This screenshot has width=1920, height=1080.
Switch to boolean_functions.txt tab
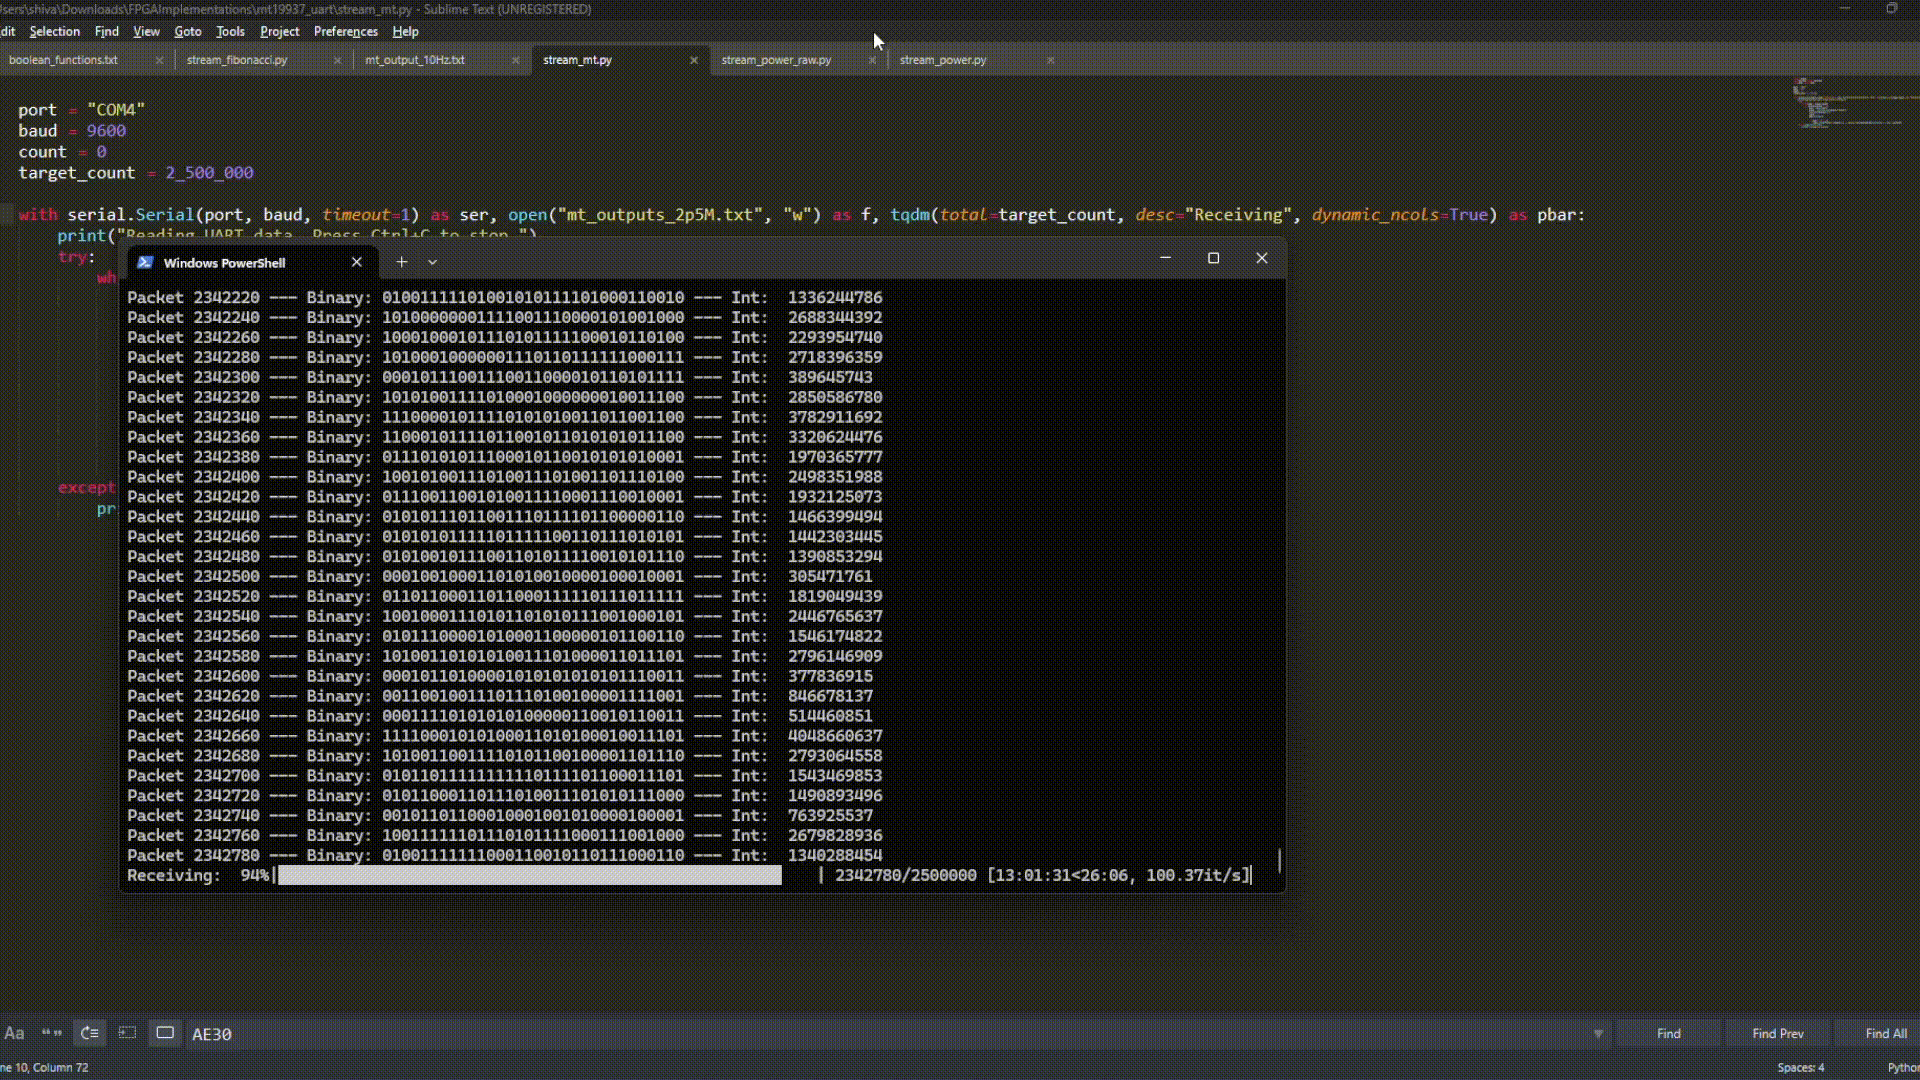pos(63,60)
